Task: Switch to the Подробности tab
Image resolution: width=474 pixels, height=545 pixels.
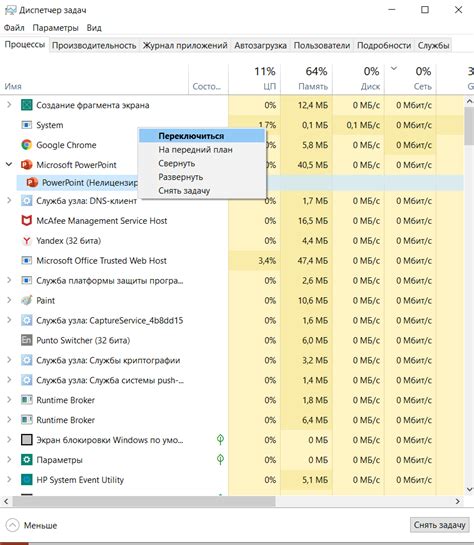Action: 384,46
